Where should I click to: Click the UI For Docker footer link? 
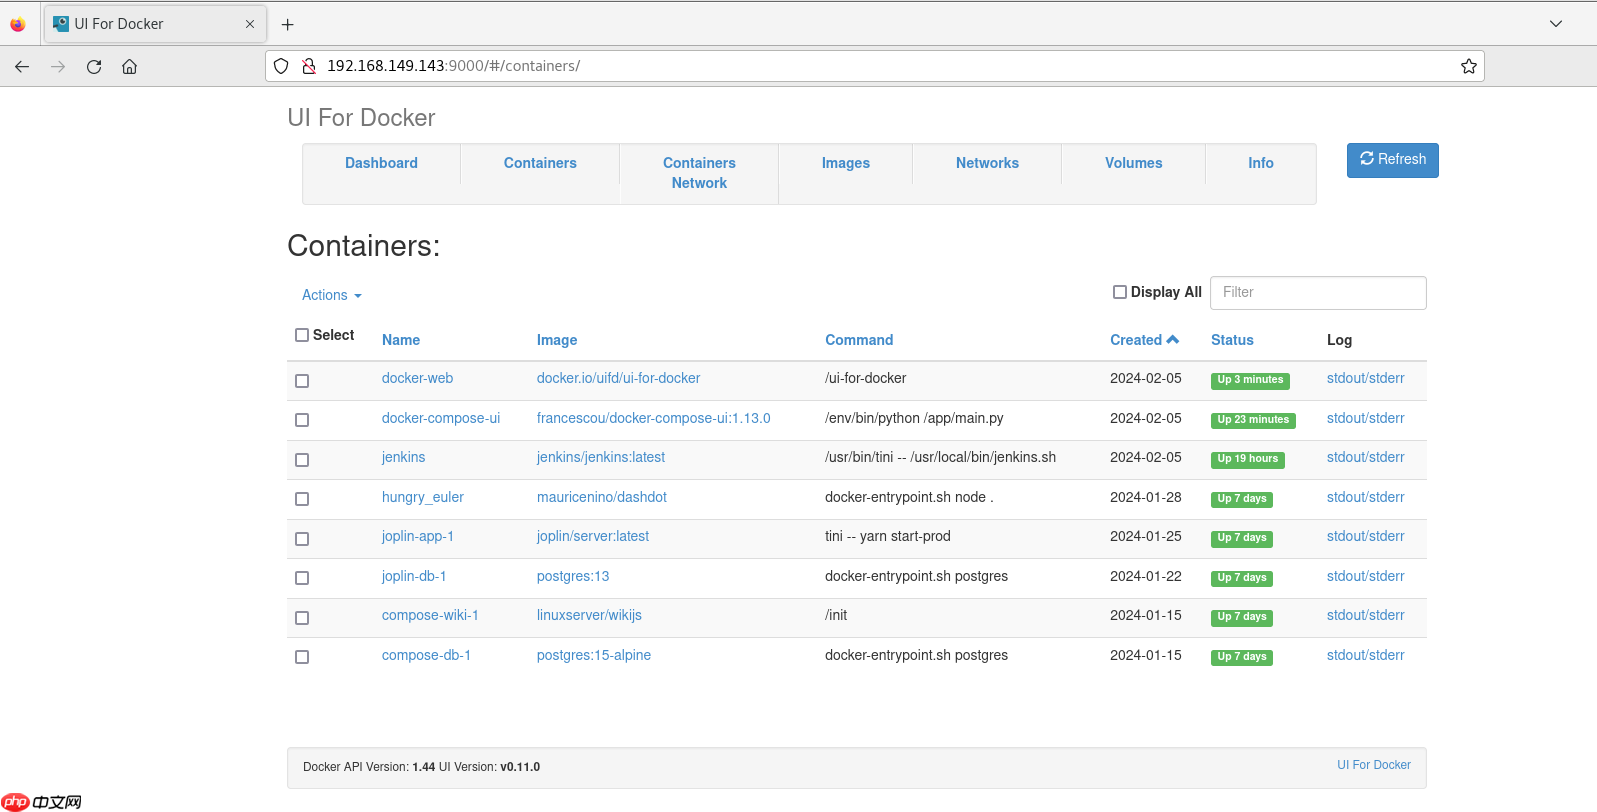[x=1374, y=765]
